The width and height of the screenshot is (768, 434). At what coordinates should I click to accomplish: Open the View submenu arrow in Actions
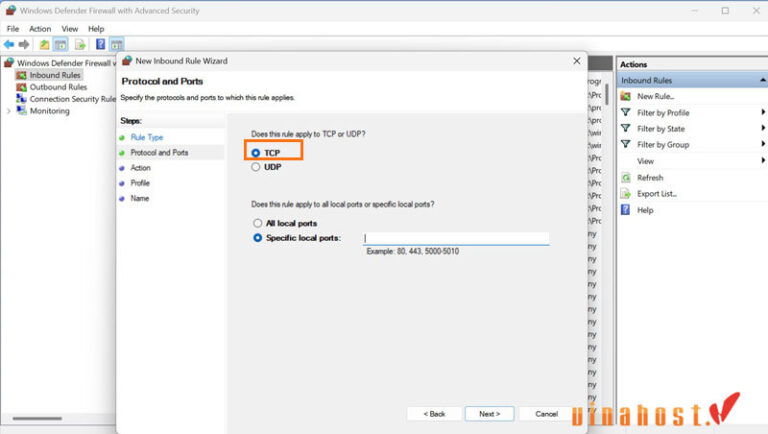point(763,161)
